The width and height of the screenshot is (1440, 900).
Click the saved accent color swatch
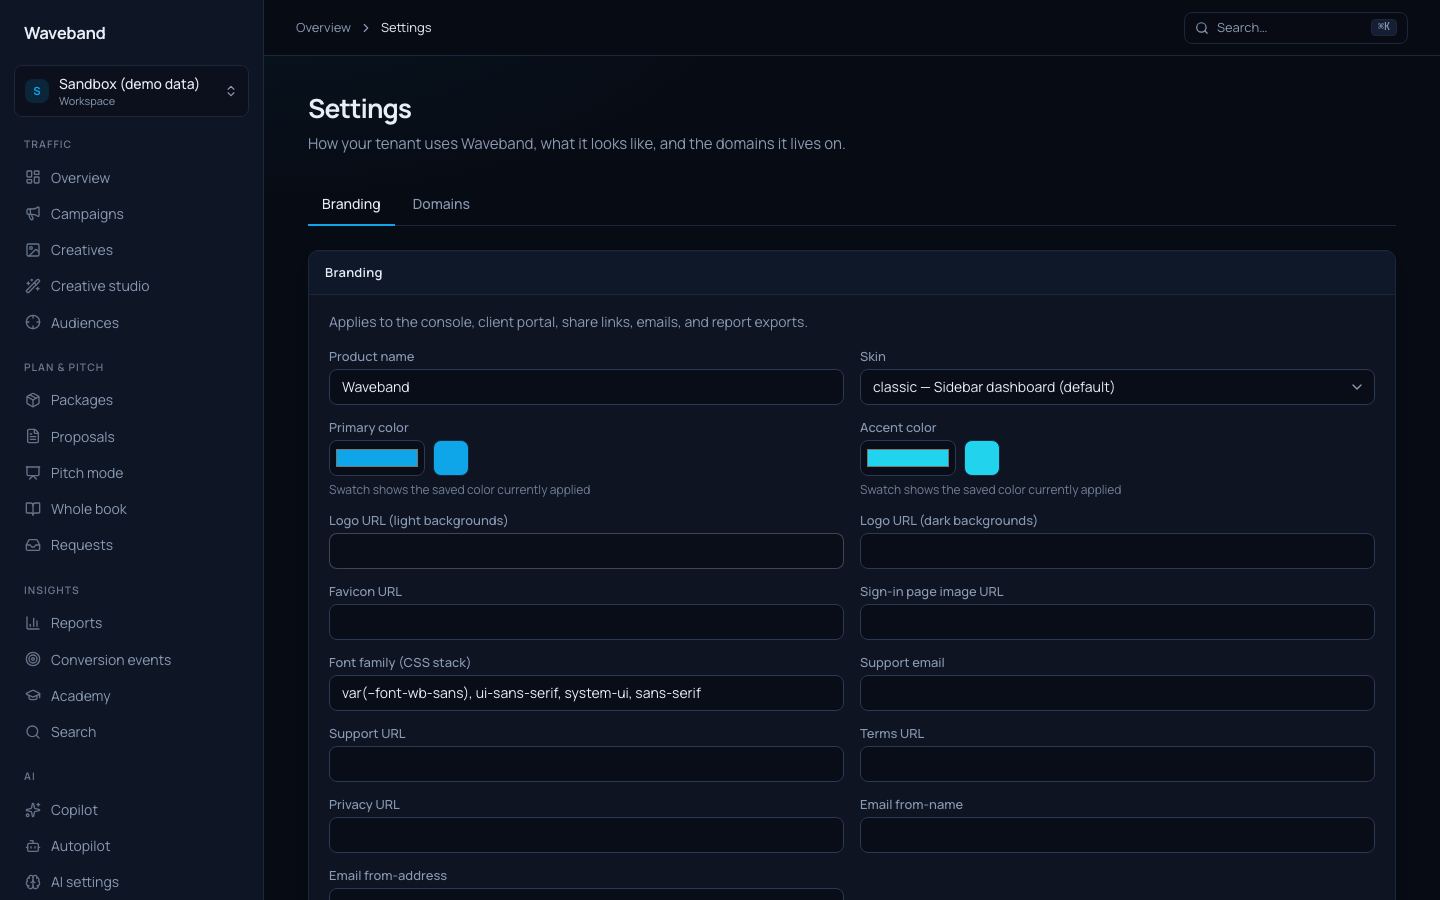(982, 458)
